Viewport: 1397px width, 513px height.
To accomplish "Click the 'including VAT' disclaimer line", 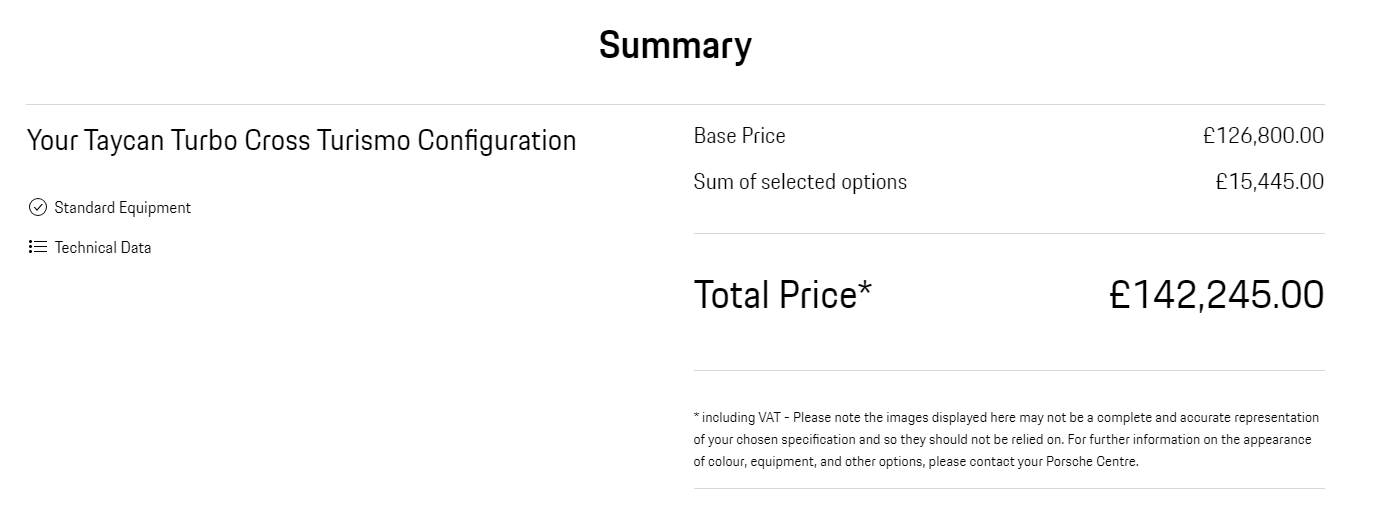I will (1006, 417).
